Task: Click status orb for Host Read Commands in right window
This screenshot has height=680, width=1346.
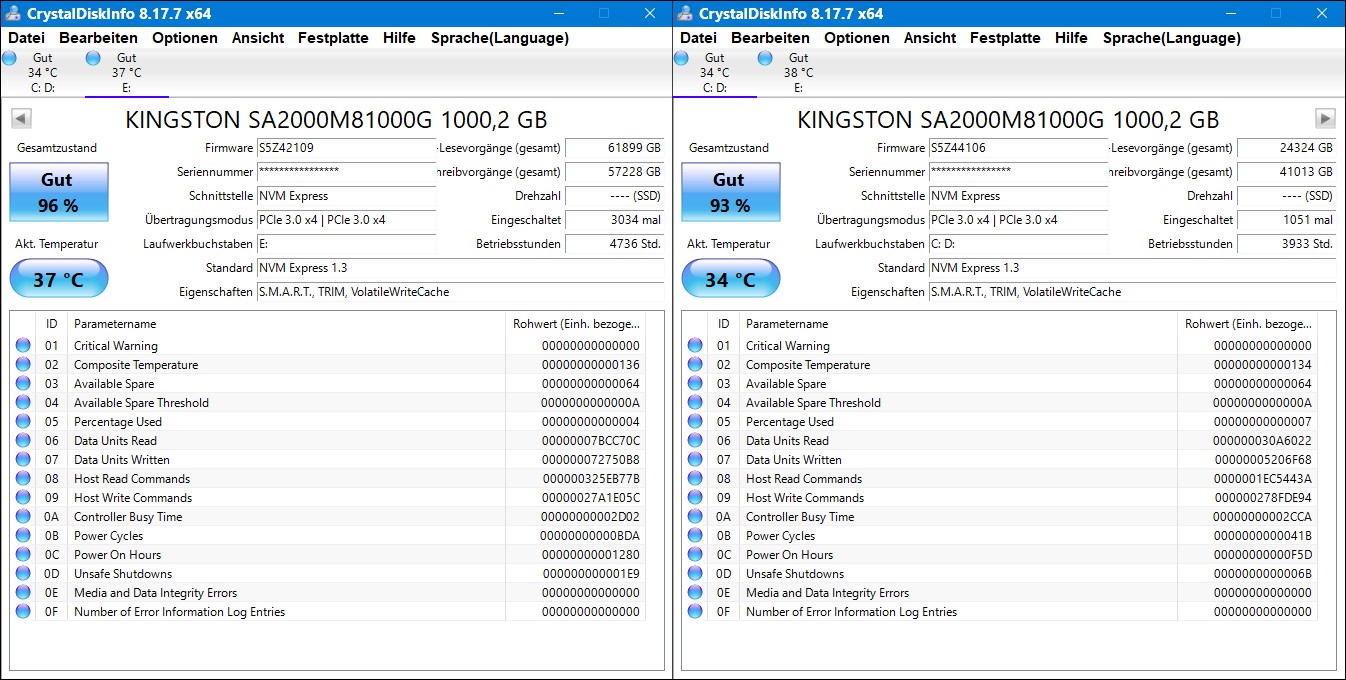Action: click(695, 479)
